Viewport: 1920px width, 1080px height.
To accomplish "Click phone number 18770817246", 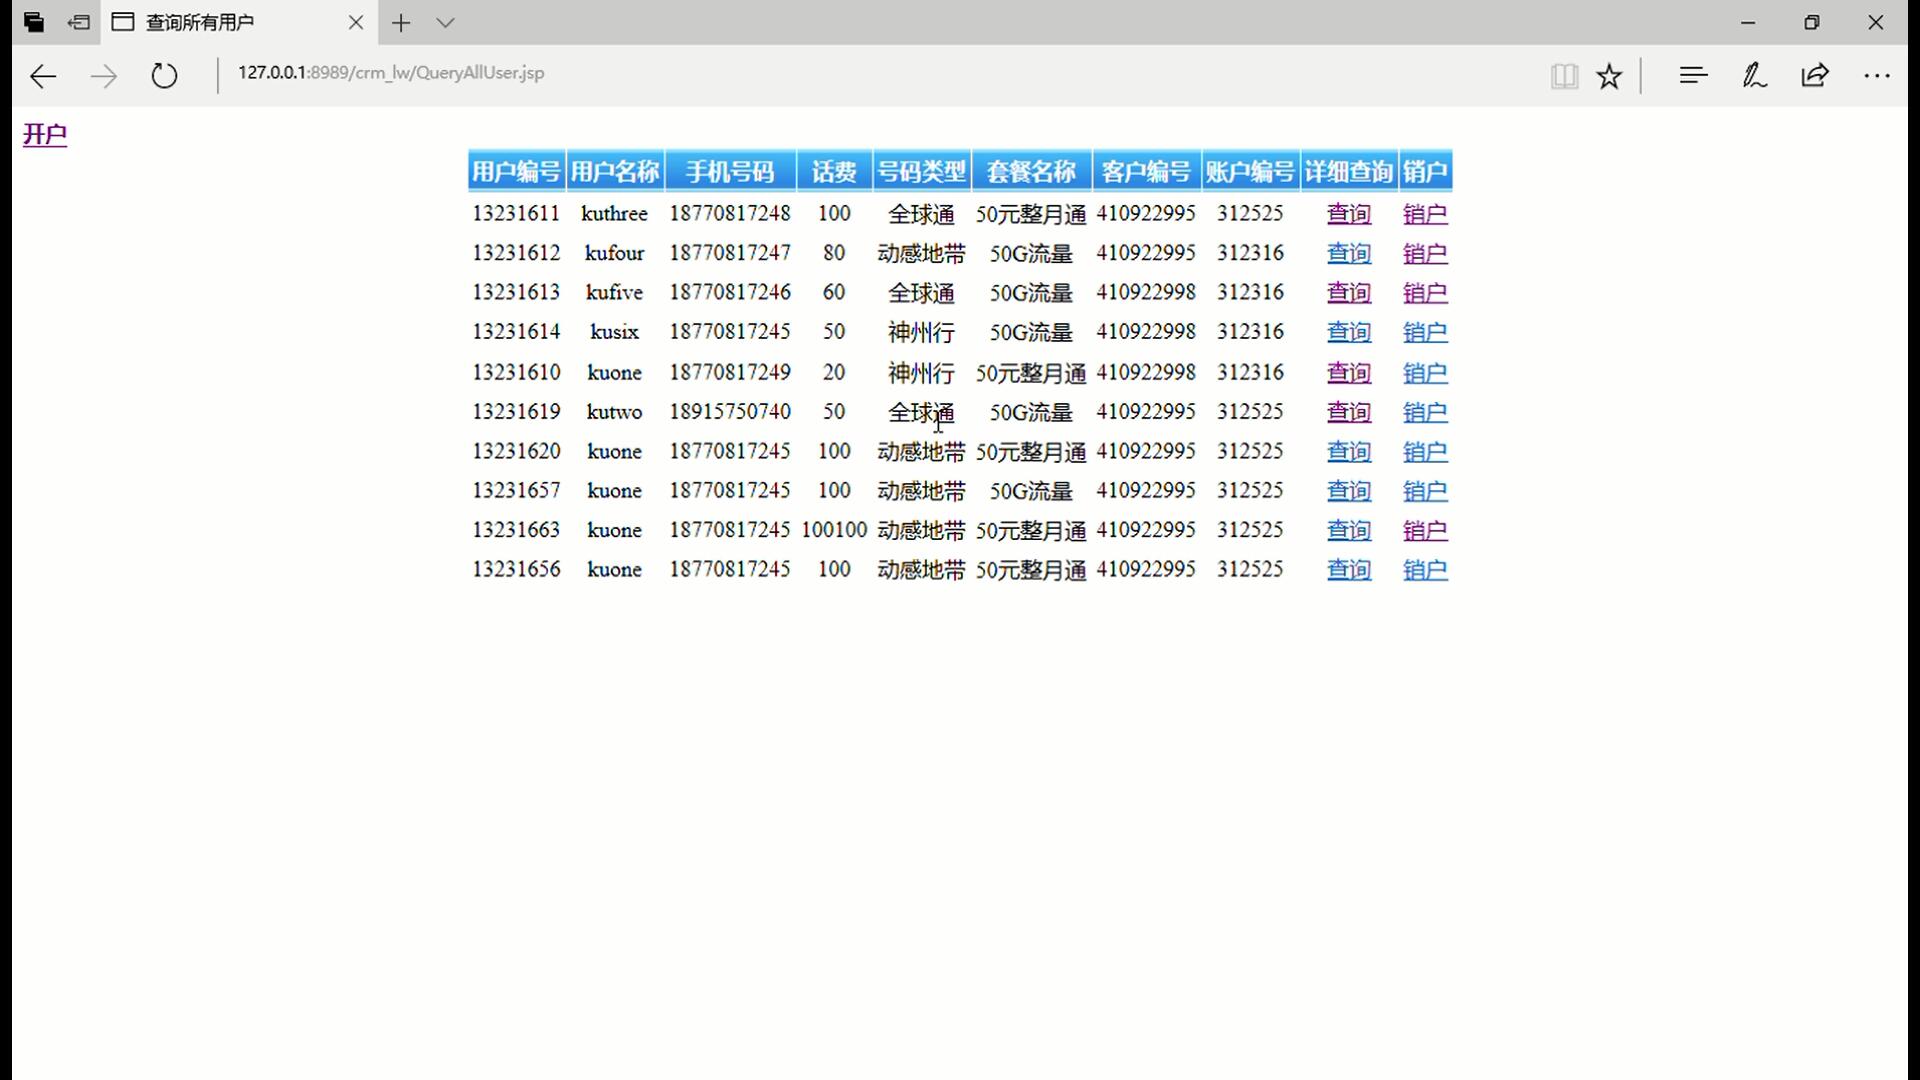I will 730,292.
